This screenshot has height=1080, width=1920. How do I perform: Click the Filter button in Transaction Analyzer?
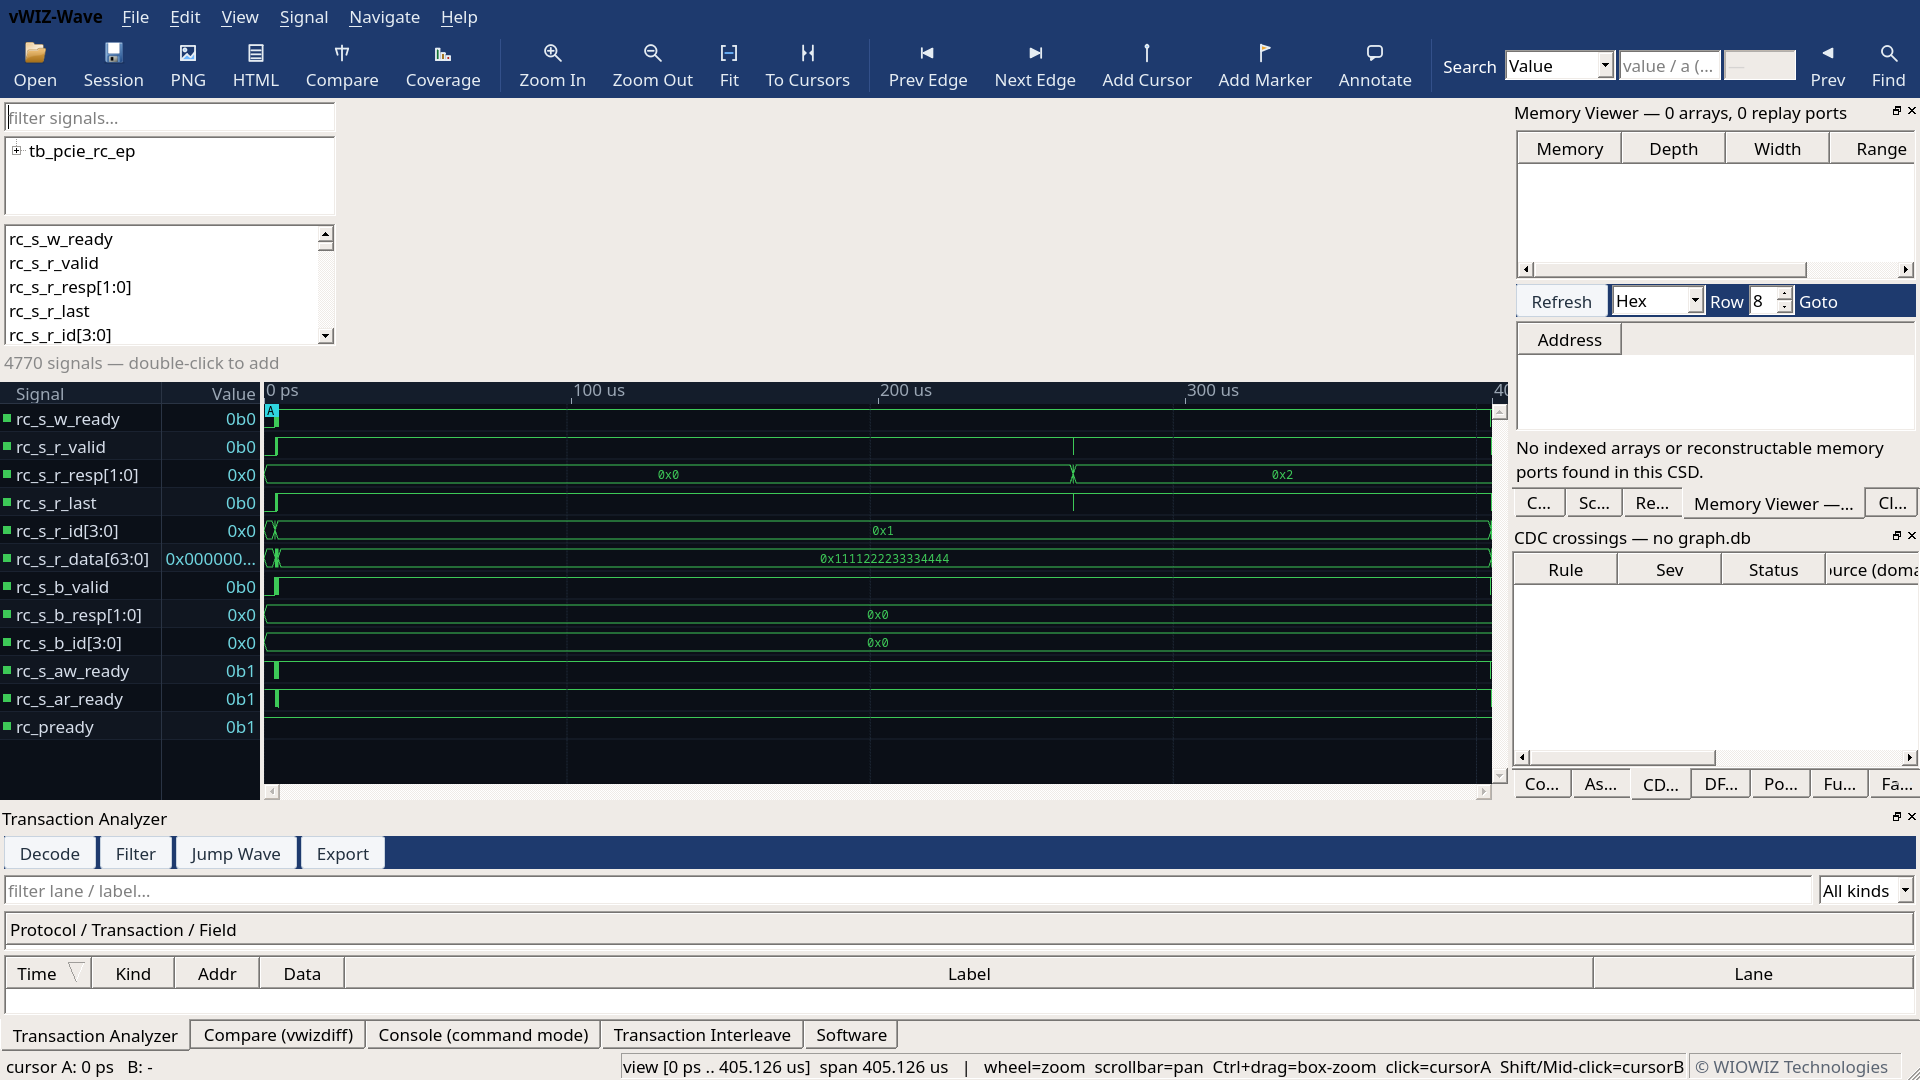[135, 853]
